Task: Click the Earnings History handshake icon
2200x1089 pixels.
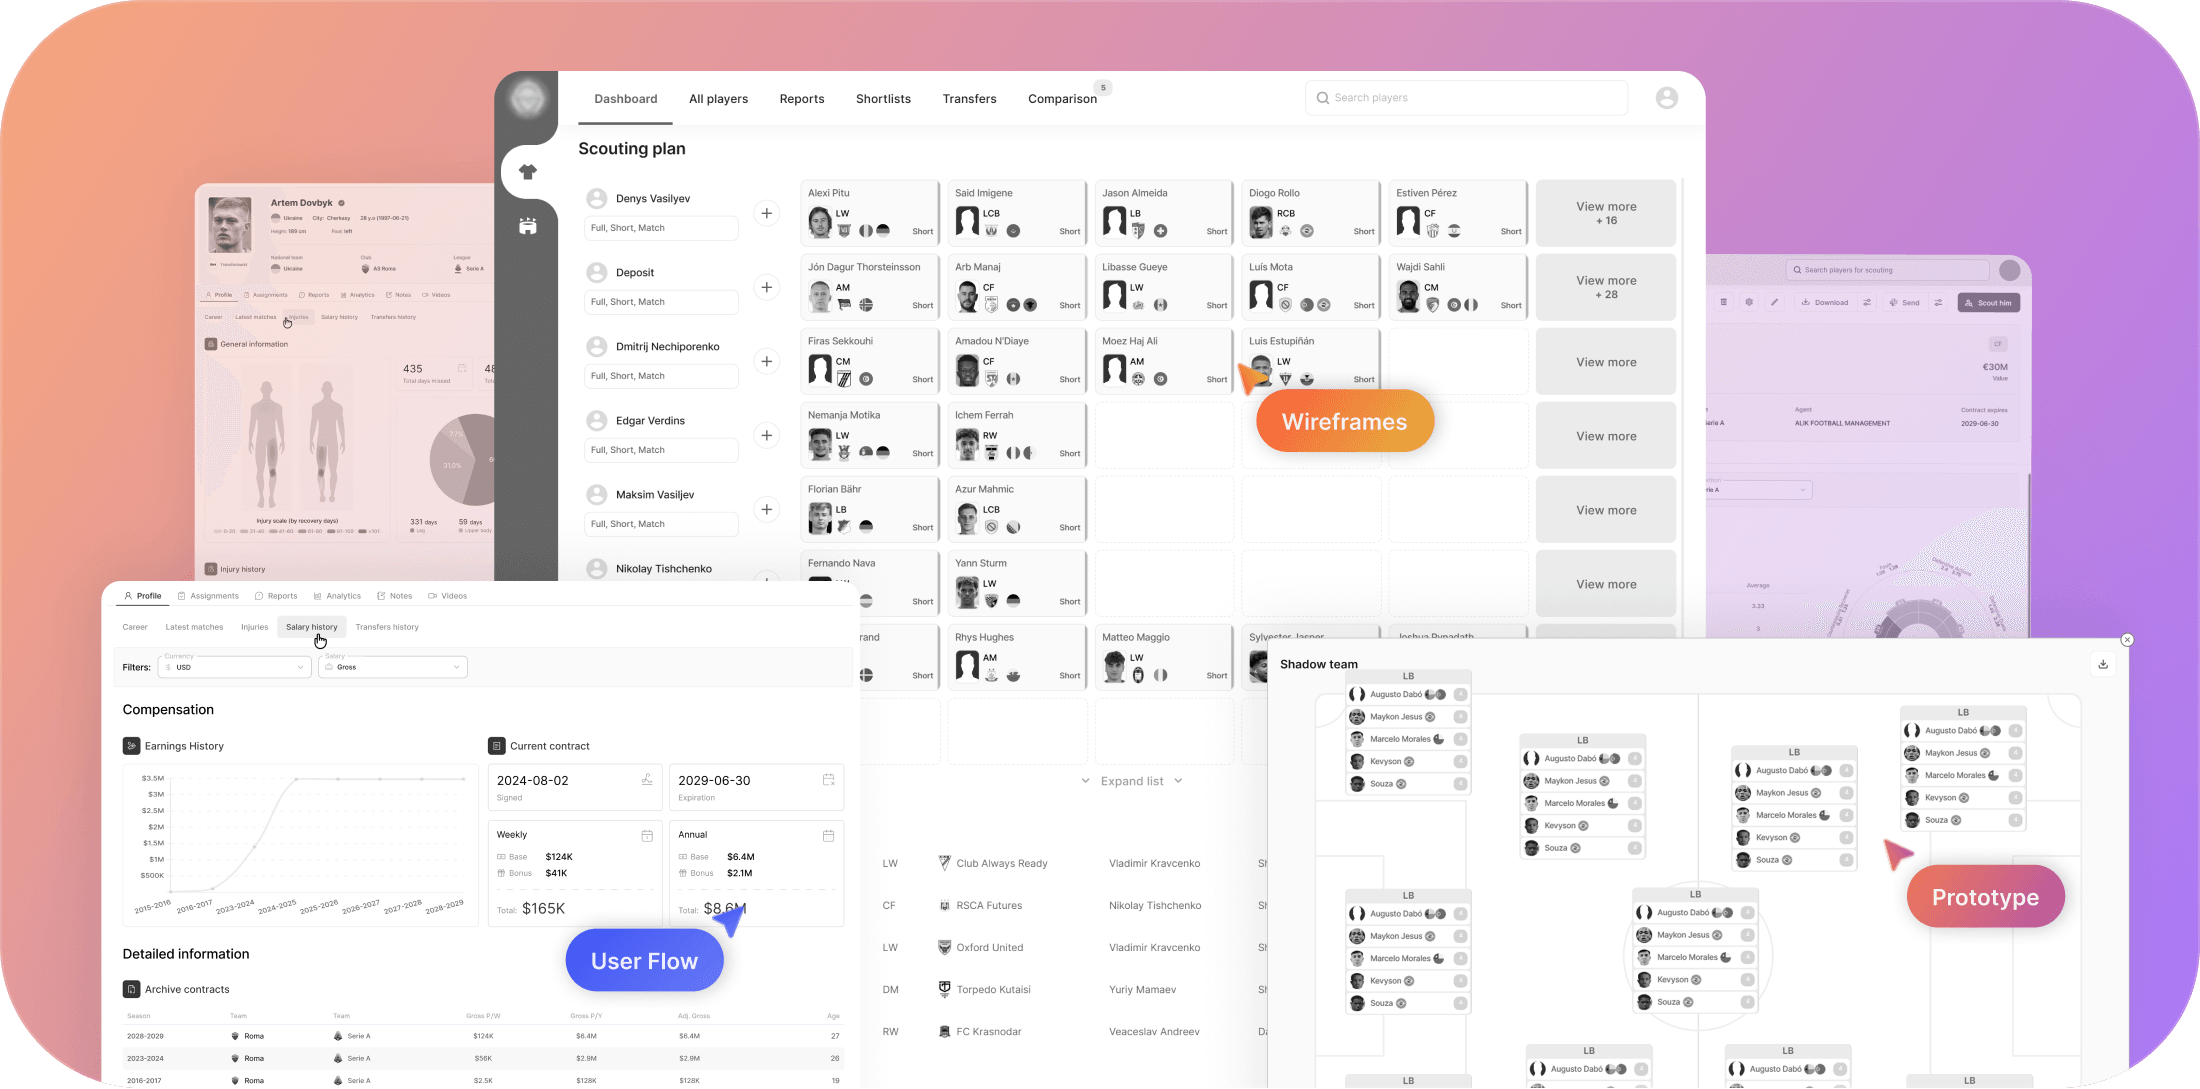Action: tap(131, 745)
